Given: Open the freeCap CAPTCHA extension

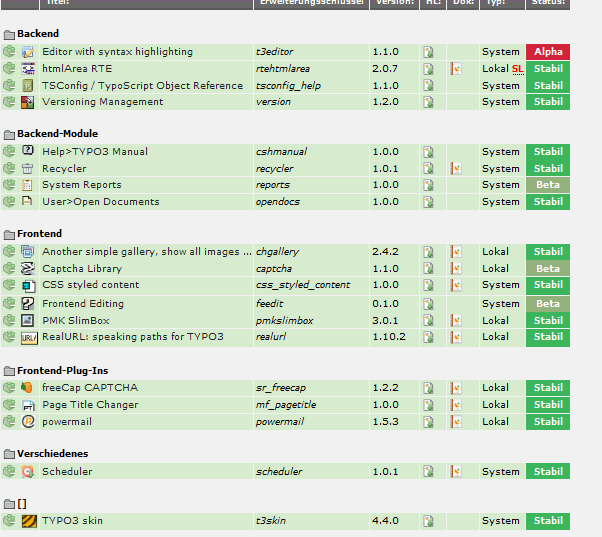Looking at the screenshot, I should [x=90, y=388].
